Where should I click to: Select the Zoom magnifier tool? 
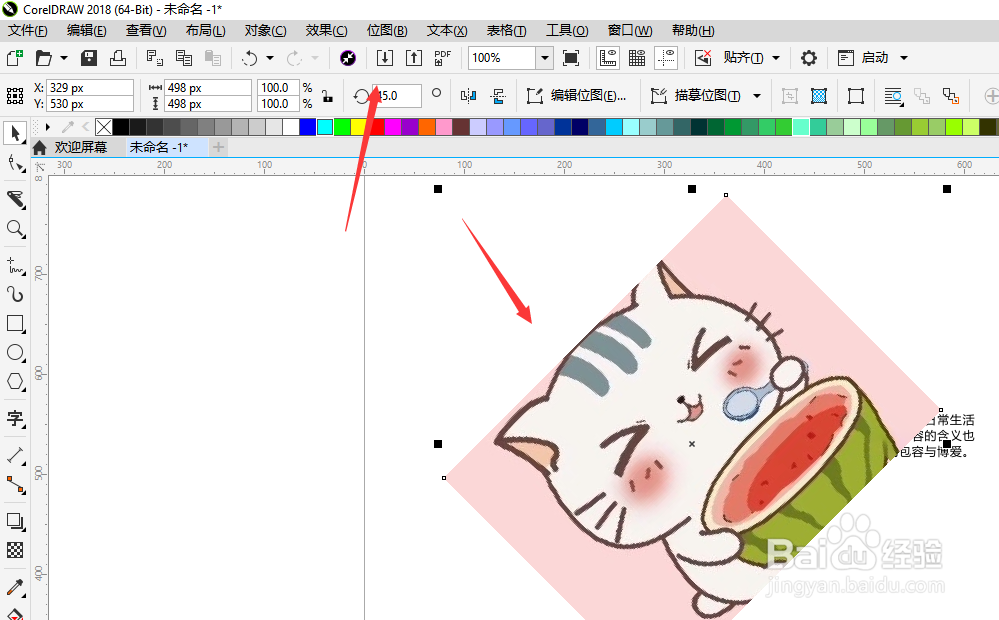(x=15, y=229)
